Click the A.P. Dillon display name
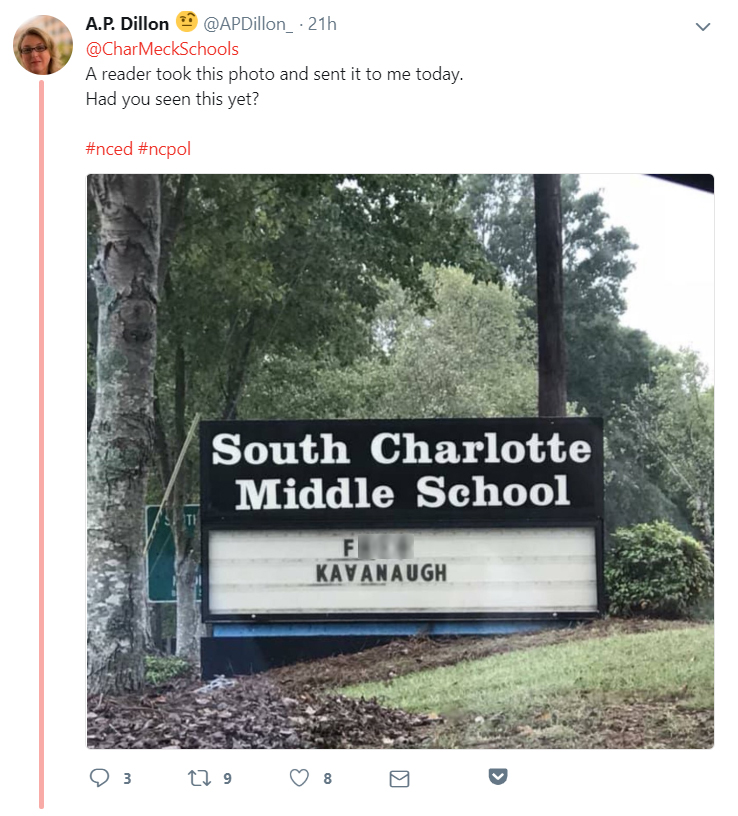This screenshot has width=738, height=816. 128,24
